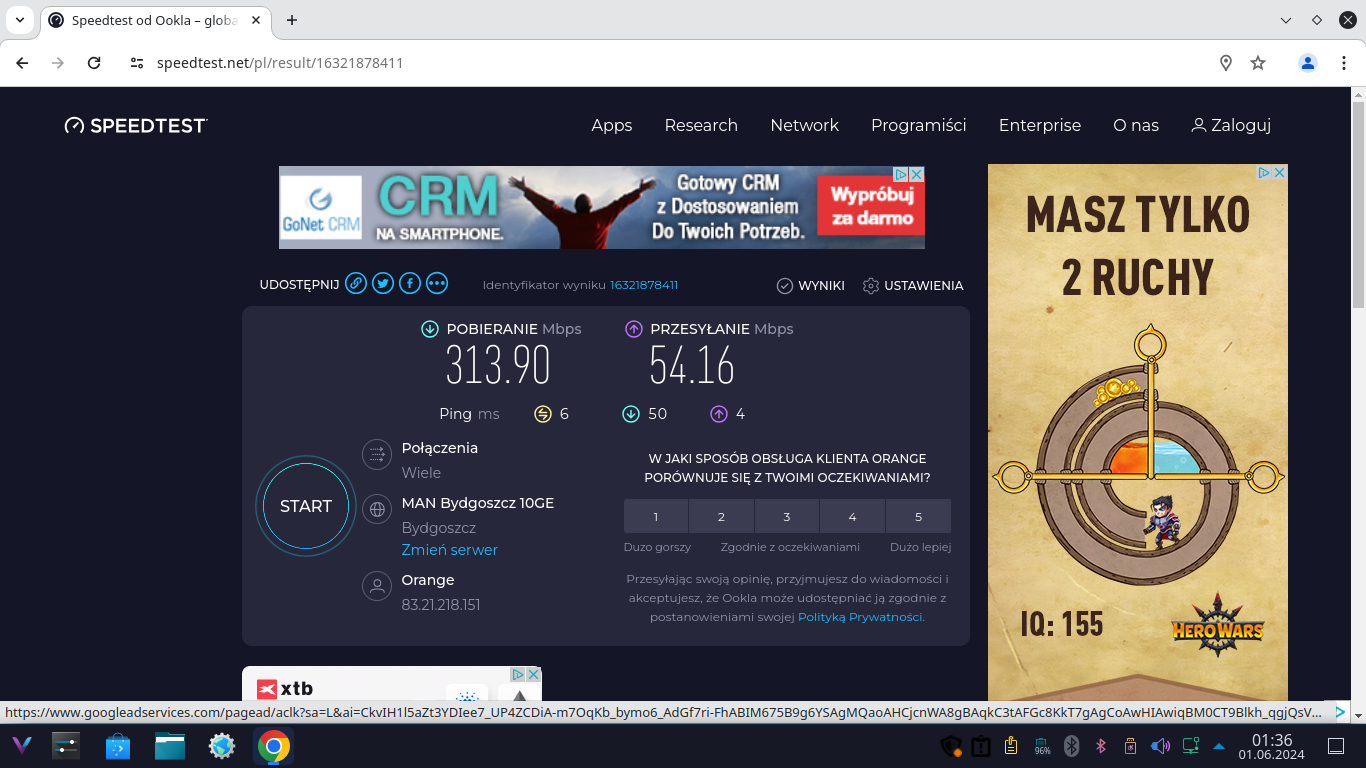Open USTAWIENIA settings
Viewport: 1366px width, 768px height.
click(913, 285)
